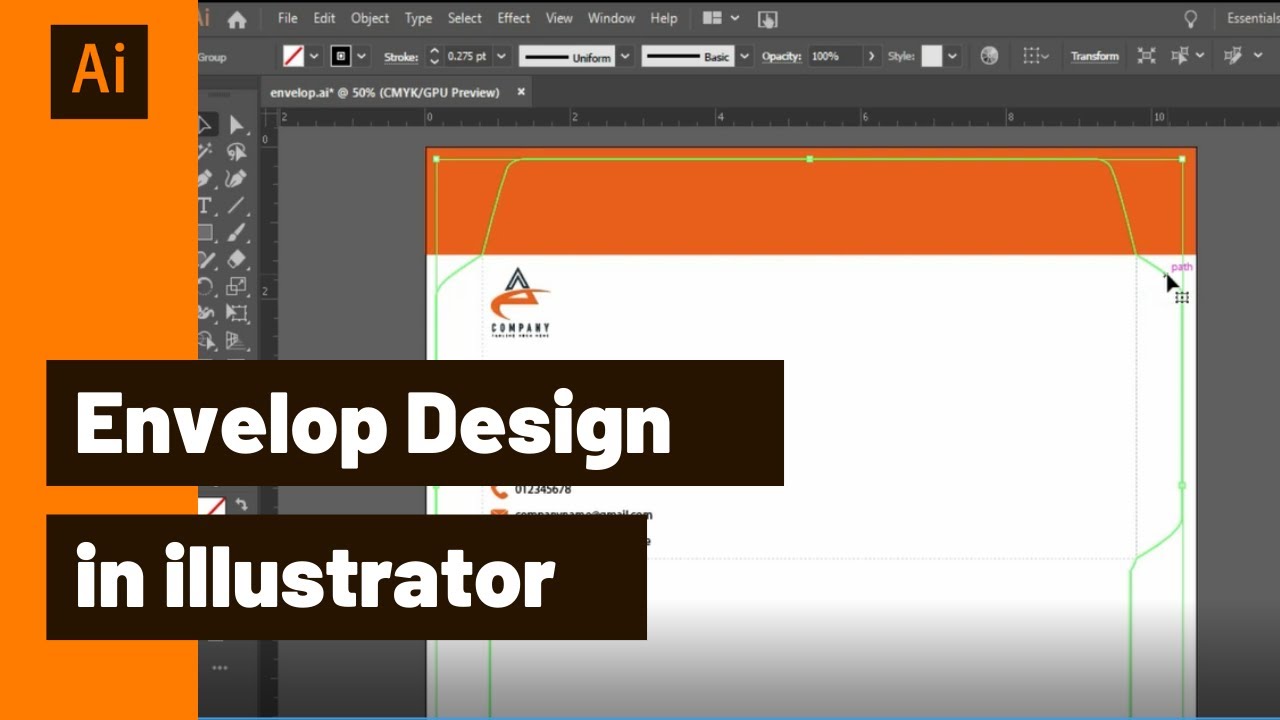Click the Align to selection icon
The width and height of the screenshot is (1280, 720).
click(x=1031, y=56)
